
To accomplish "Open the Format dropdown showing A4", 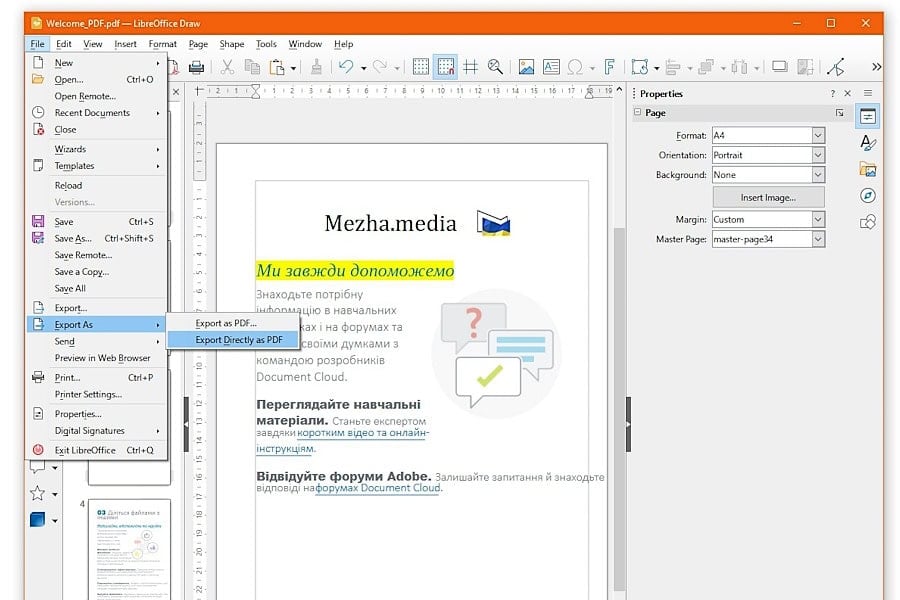I will [x=818, y=136].
